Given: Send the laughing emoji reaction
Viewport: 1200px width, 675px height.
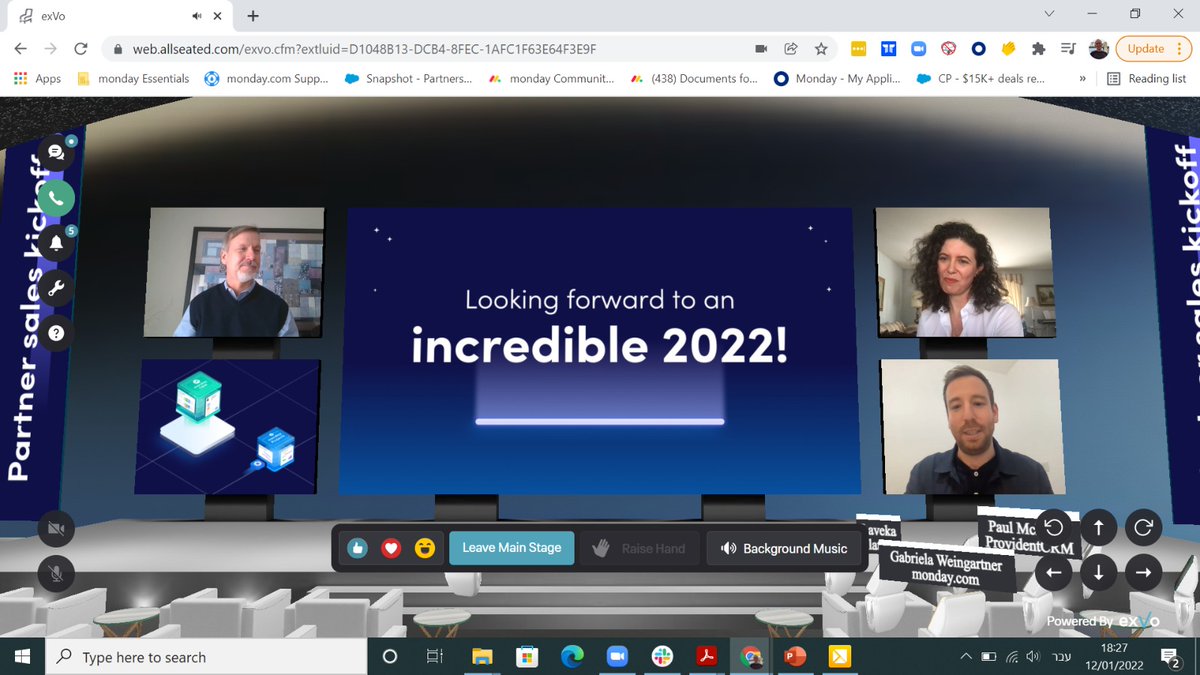Looking at the screenshot, I should tap(424, 548).
